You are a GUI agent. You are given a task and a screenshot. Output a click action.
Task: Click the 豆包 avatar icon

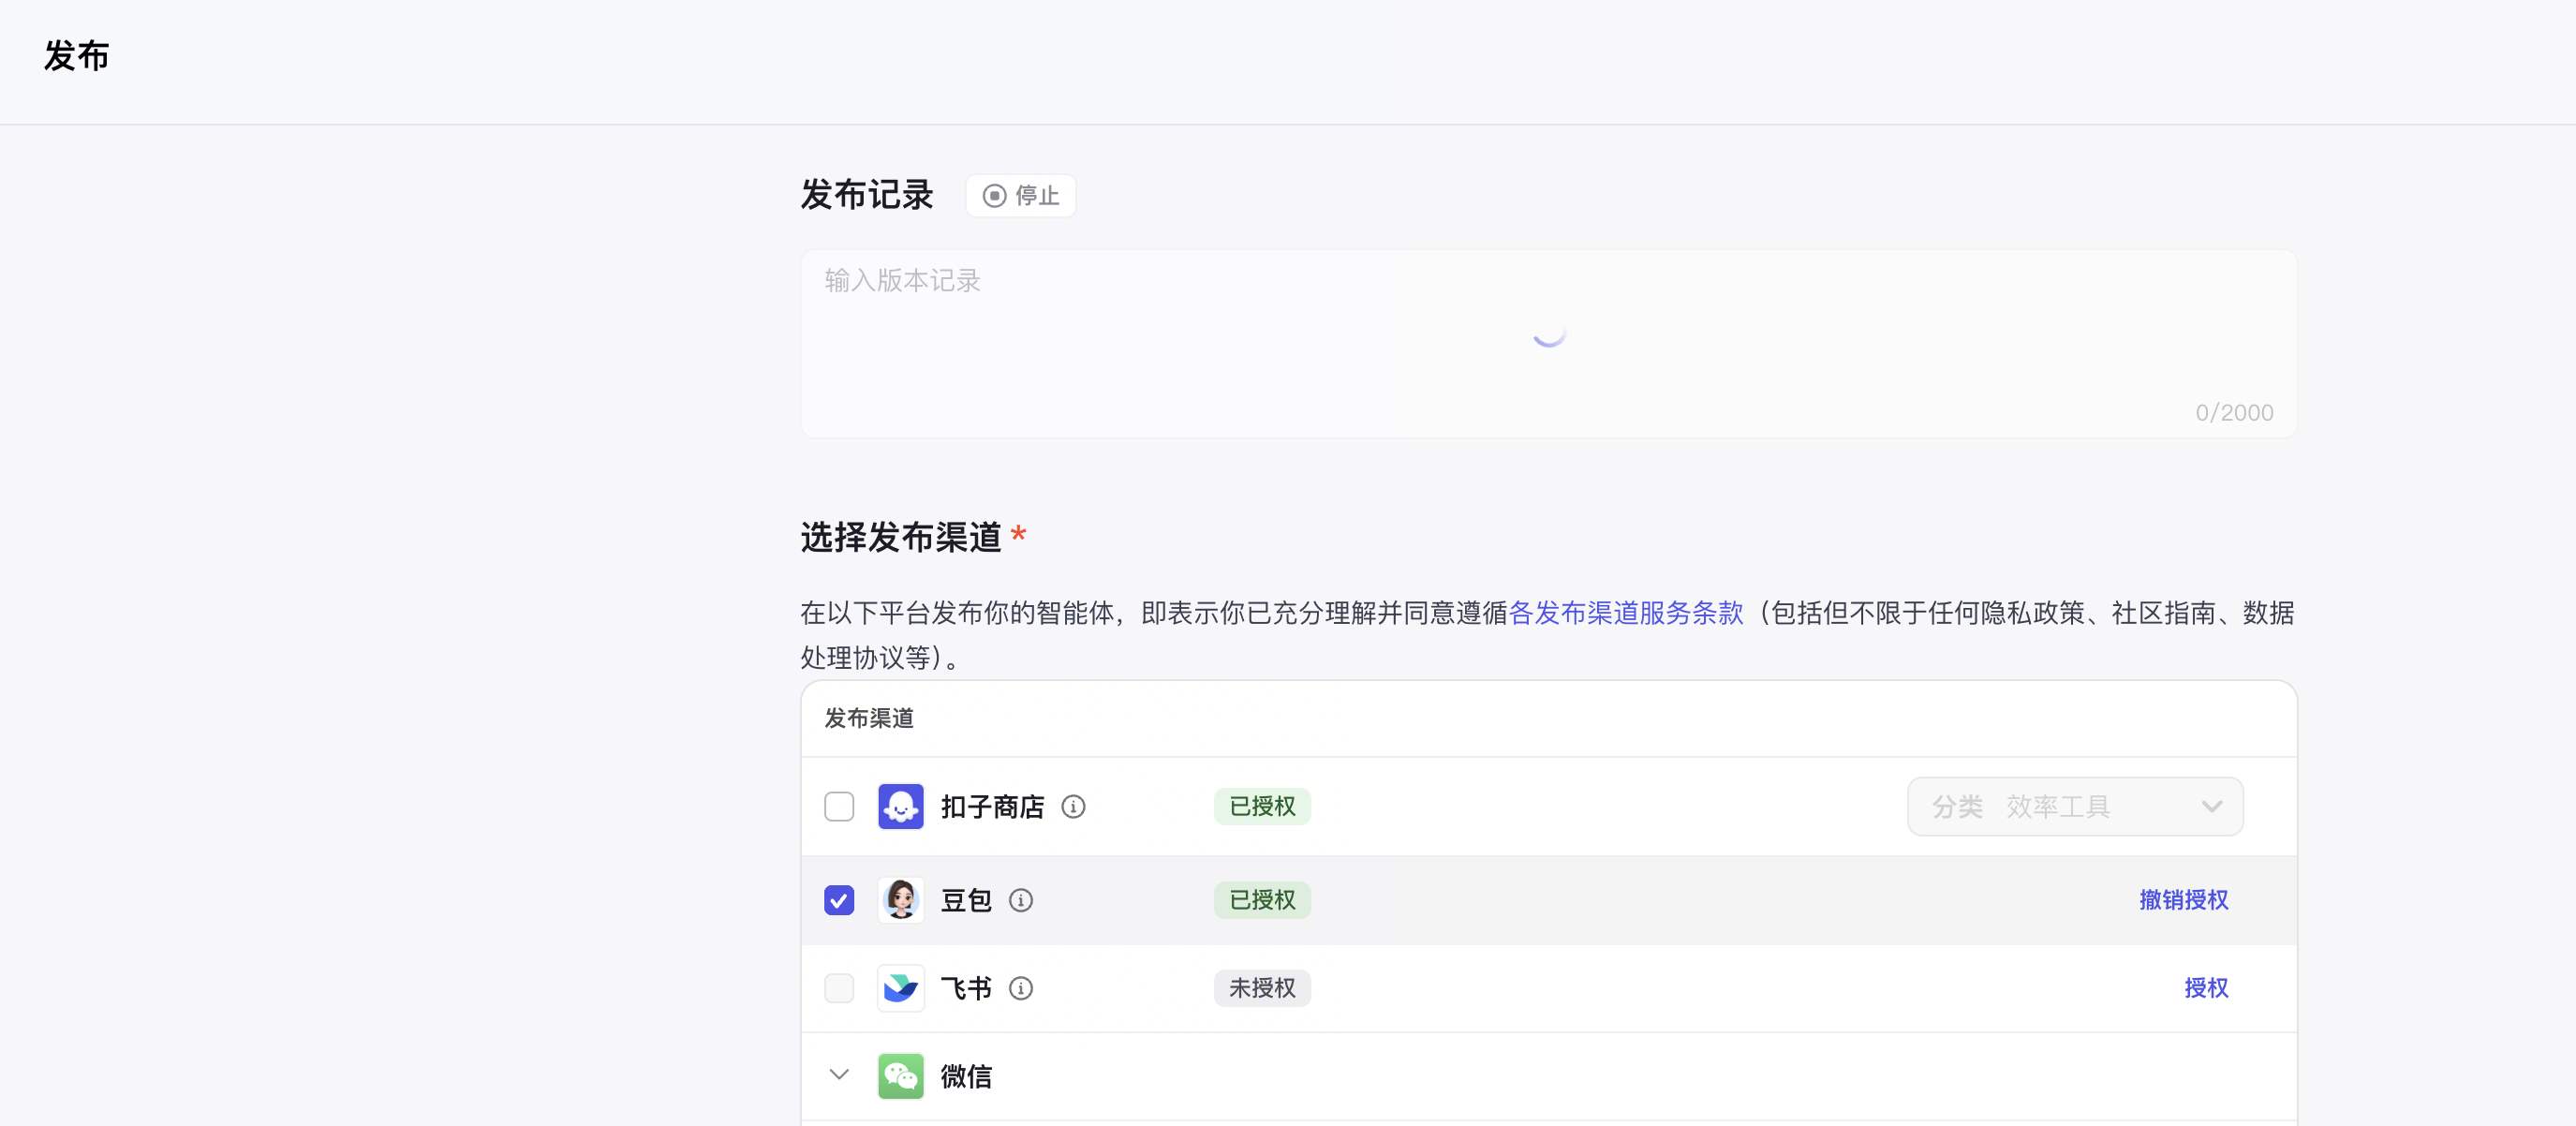[x=900, y=900]
